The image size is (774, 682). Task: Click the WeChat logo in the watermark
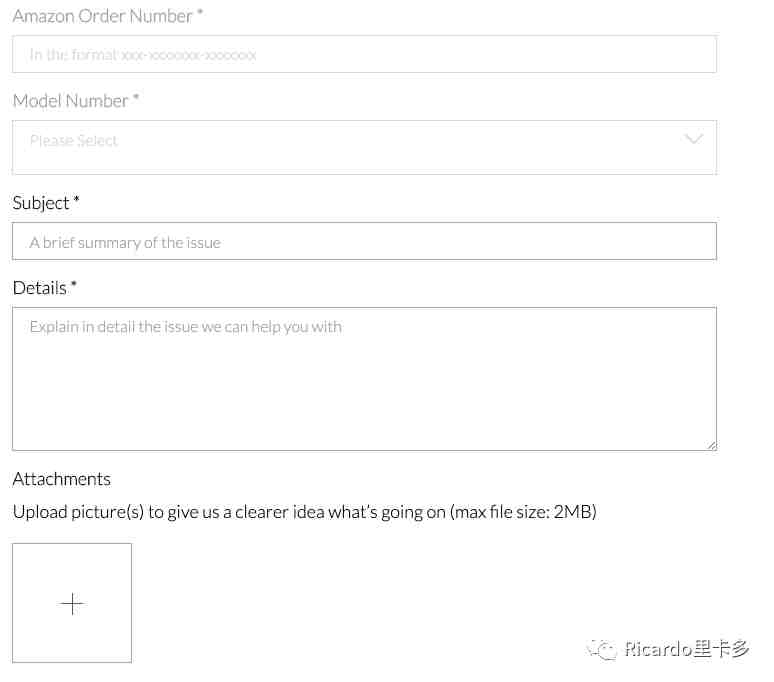(x=602, y=649)
